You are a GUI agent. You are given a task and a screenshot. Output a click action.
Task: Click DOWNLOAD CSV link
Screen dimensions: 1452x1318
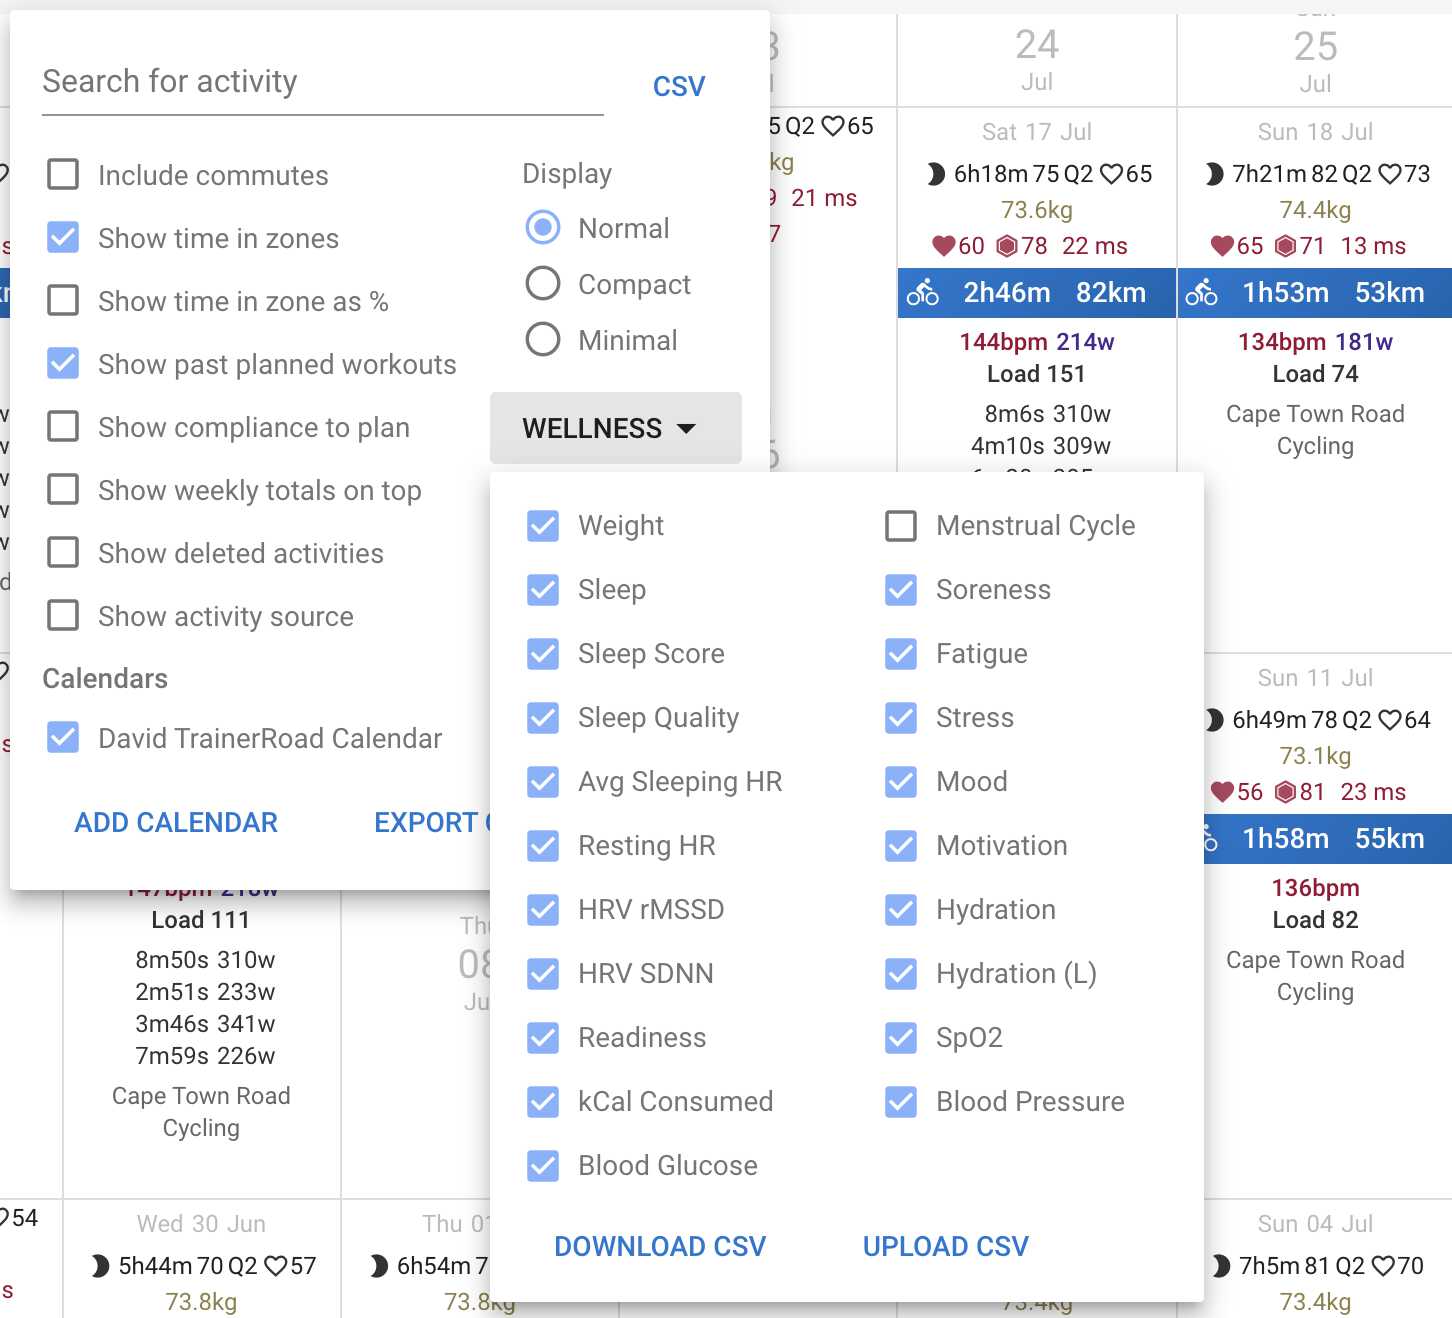[660, 1246]
